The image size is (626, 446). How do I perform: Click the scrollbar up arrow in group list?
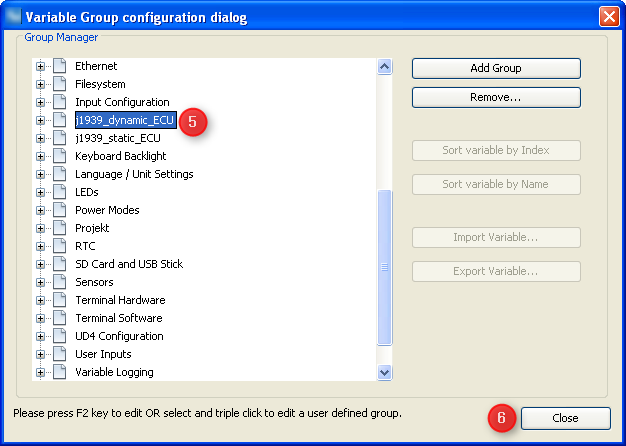coord(385,67)
